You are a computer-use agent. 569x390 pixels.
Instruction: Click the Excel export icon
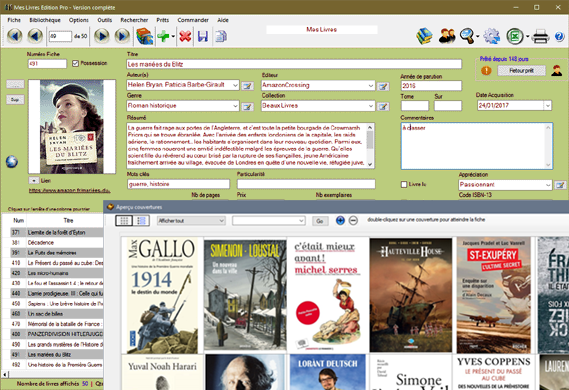(515, 36)
